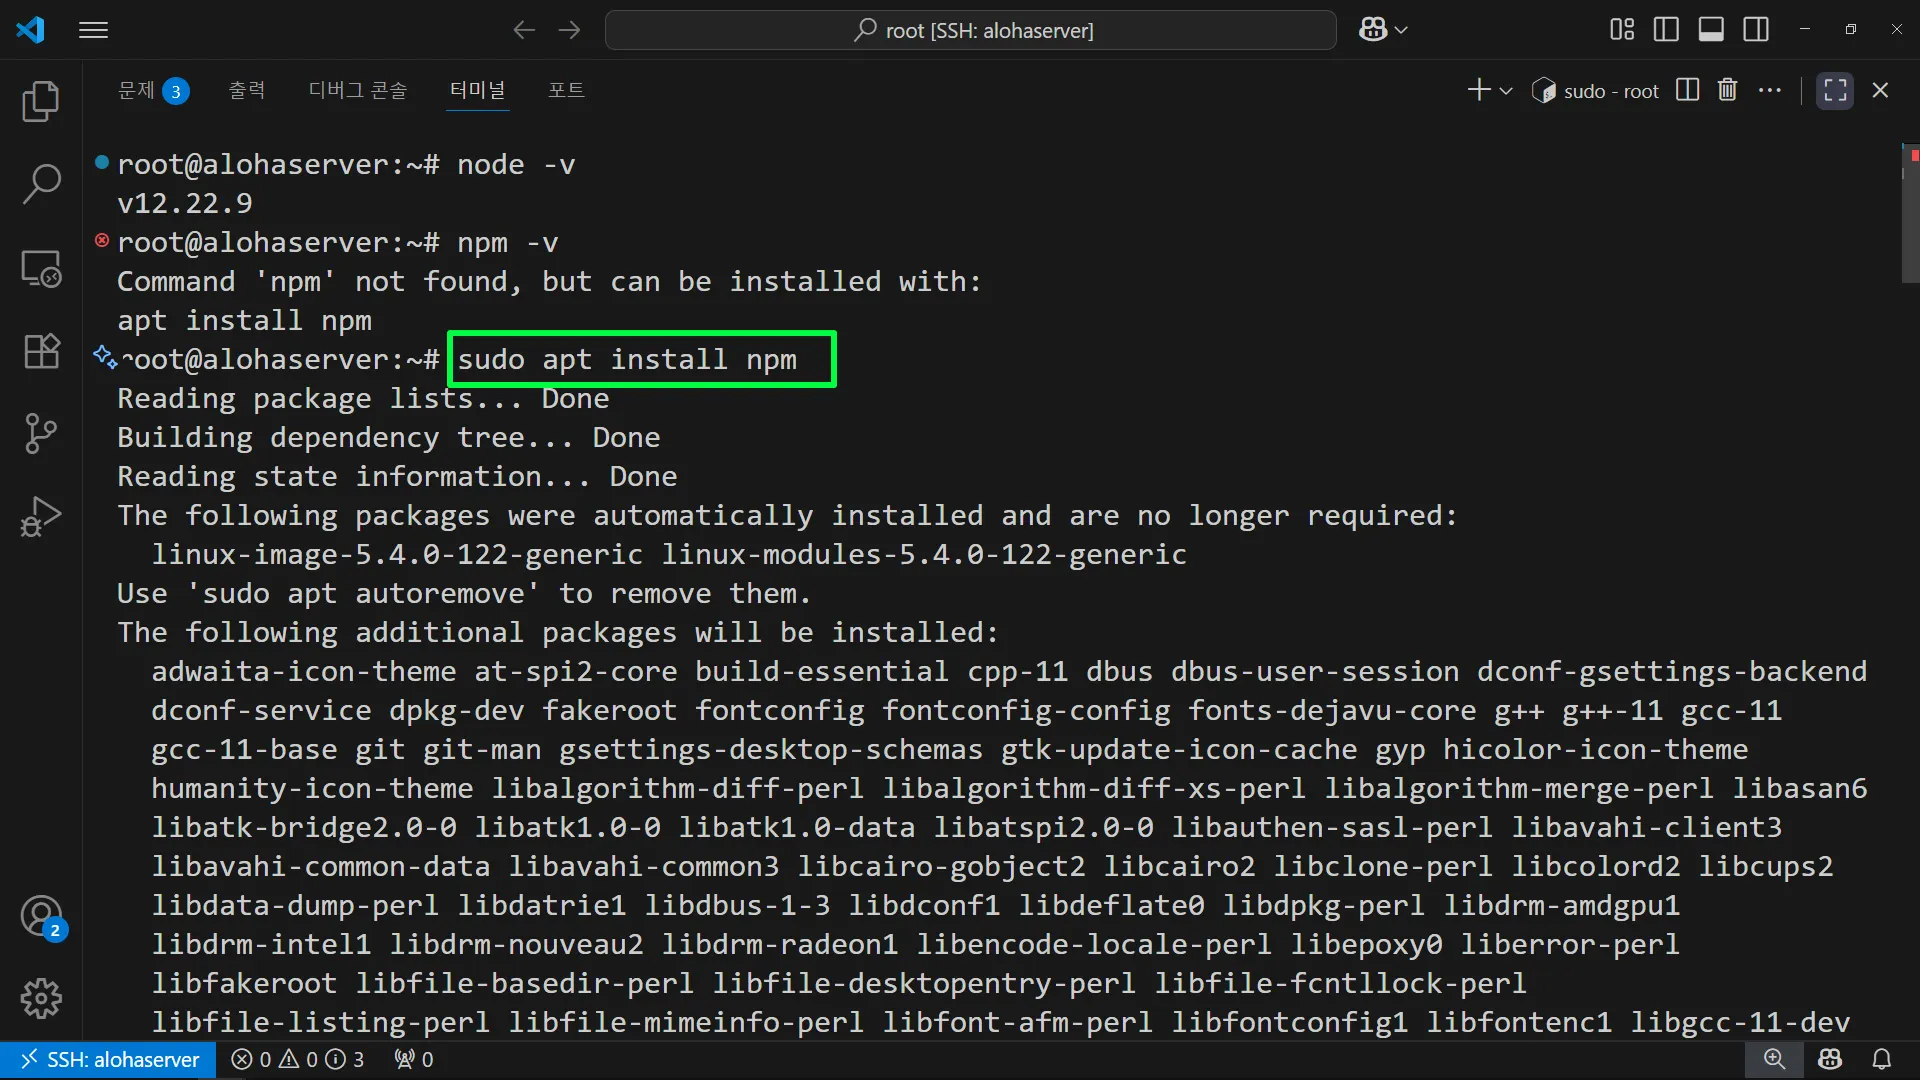Open the Search view in activity bar
The height and width of the screenshot is (1080, 1920).
[x=41, y=184]
